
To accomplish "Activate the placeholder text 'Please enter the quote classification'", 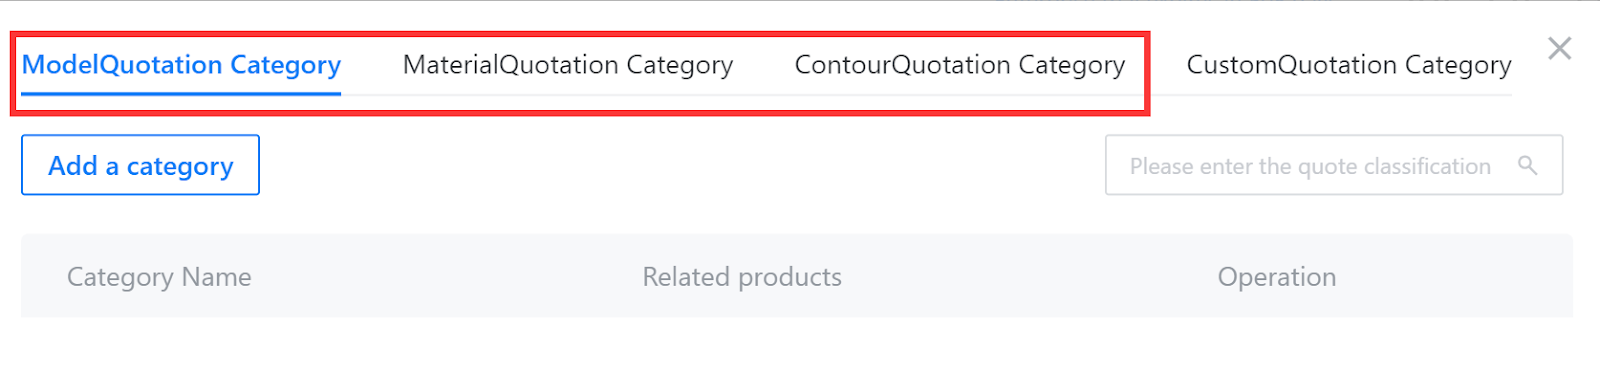I will 1310,166.
